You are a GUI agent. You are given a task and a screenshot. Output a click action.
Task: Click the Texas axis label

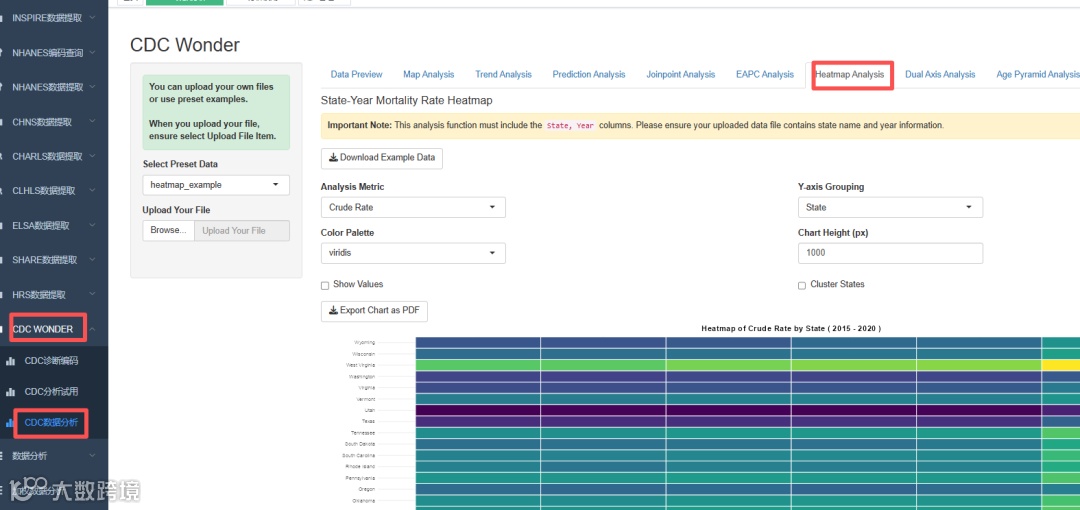click(368, 421)
